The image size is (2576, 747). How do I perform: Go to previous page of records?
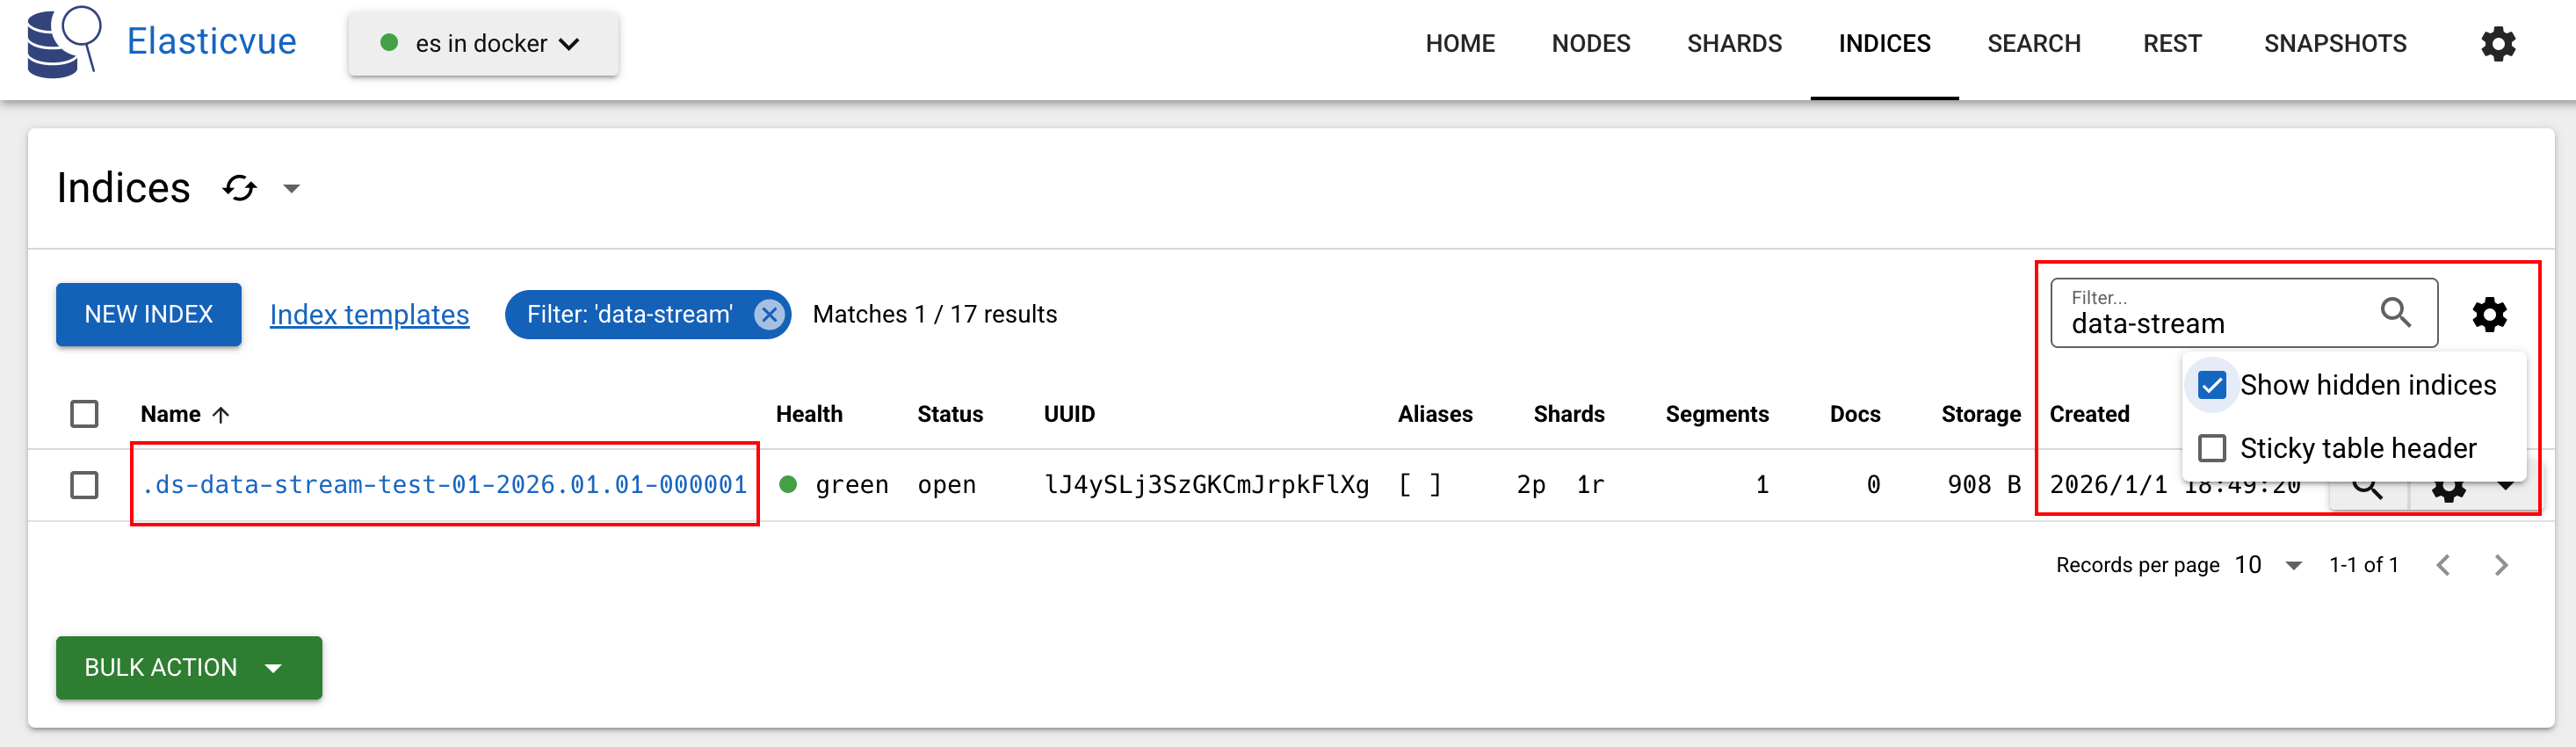pyautogui.click(x=2443, y=565)
